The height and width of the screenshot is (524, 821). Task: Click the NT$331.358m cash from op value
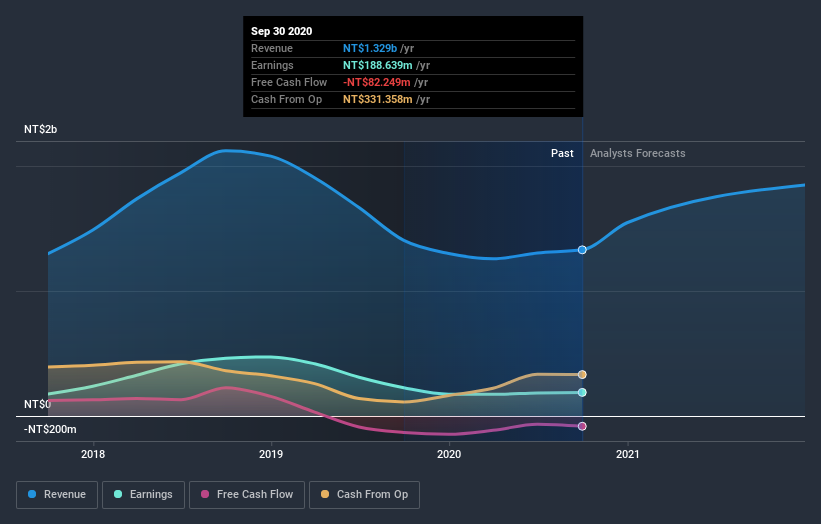[378, 99]
